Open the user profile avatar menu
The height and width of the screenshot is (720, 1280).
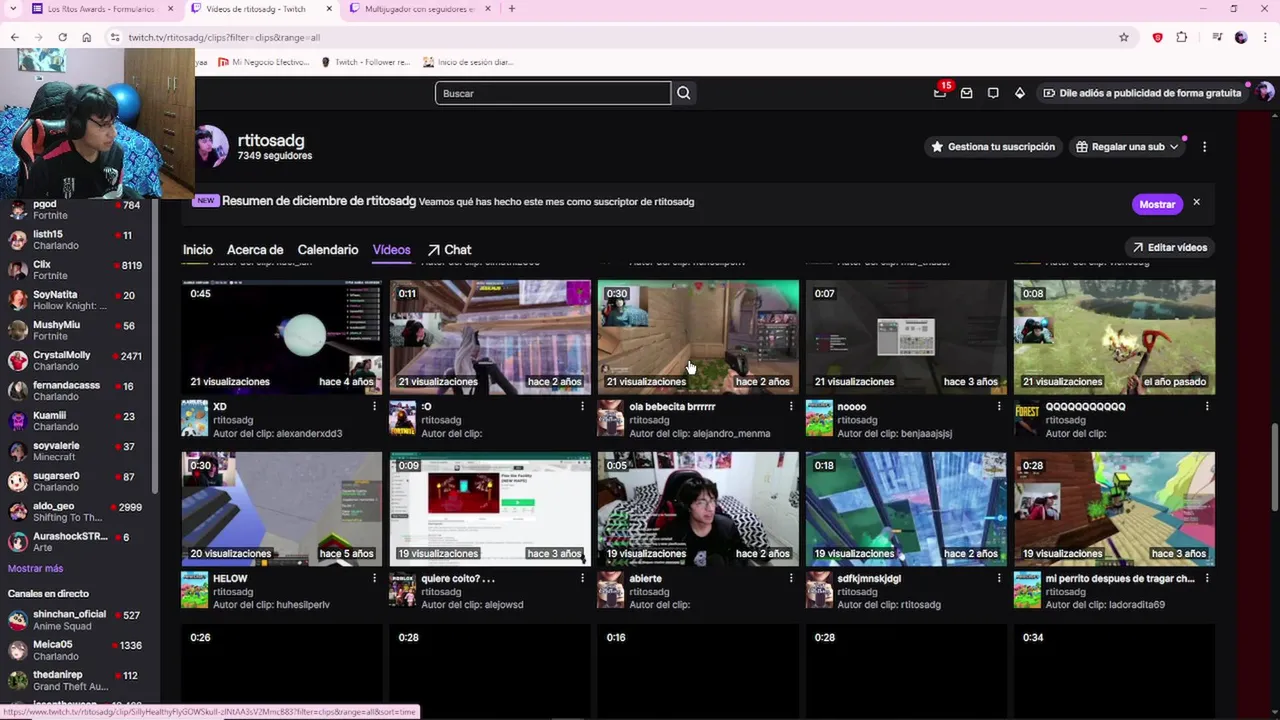[x=1265, y=92]
